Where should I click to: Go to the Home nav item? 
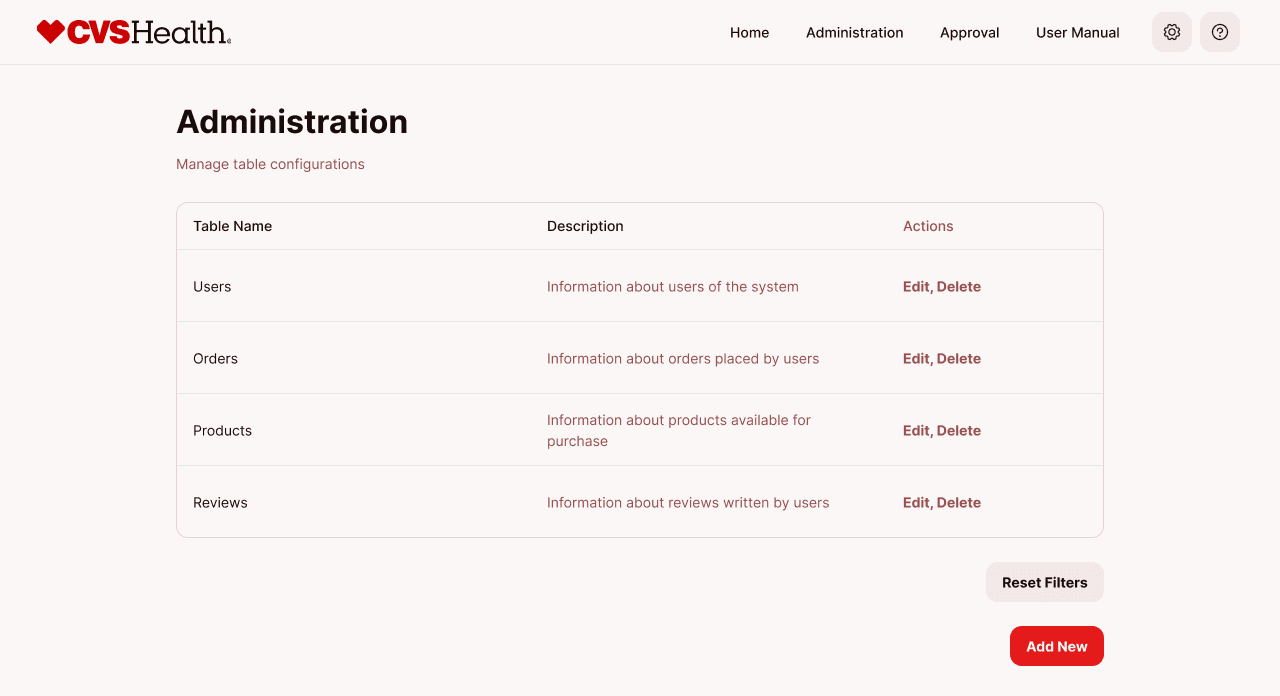(x=750, y=32)
